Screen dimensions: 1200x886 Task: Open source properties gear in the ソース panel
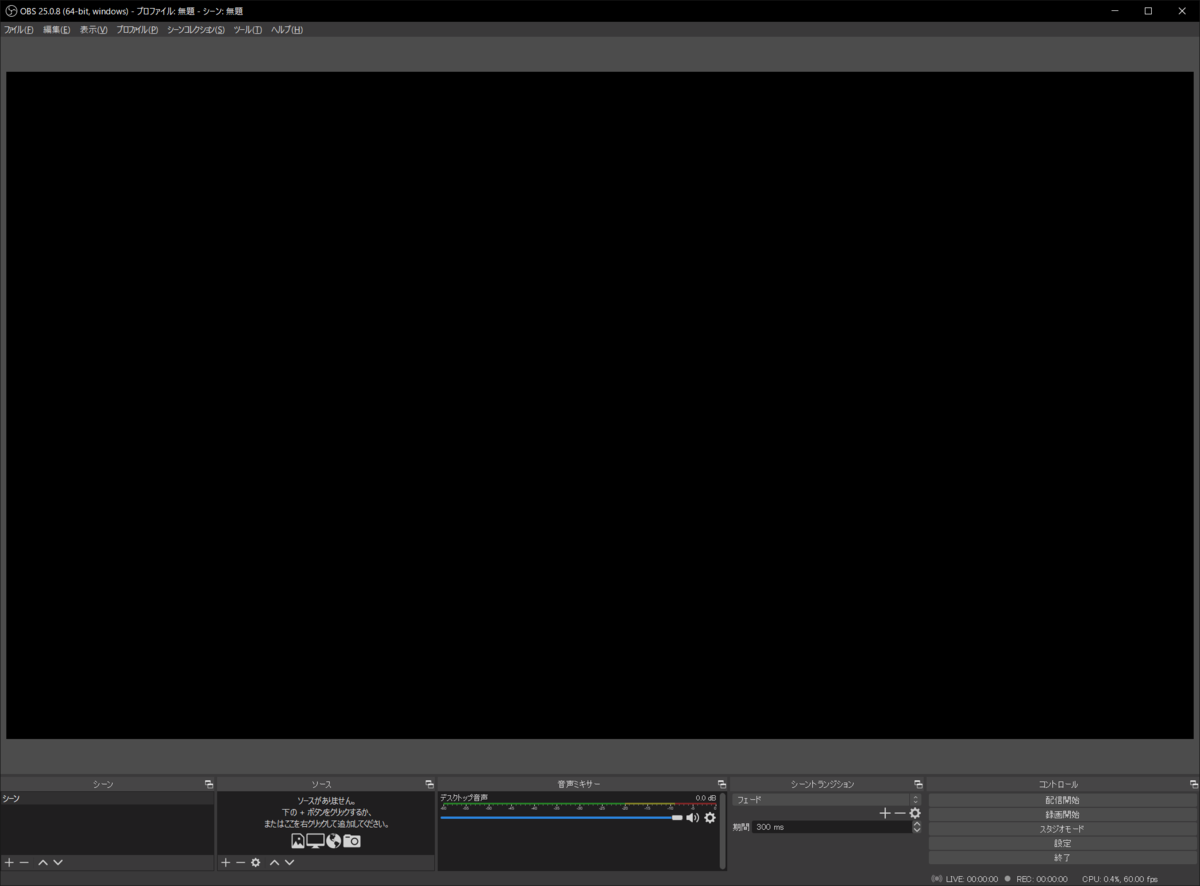[255, 862]
